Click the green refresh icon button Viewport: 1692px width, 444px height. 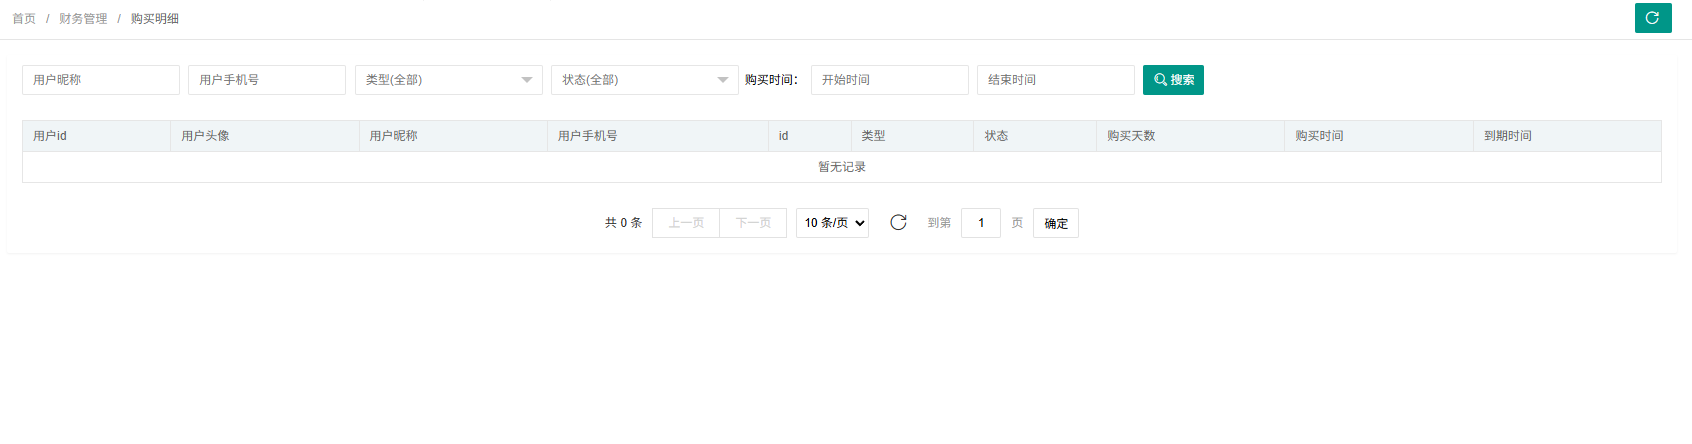pyautogui.click(x=1653, y=18)
